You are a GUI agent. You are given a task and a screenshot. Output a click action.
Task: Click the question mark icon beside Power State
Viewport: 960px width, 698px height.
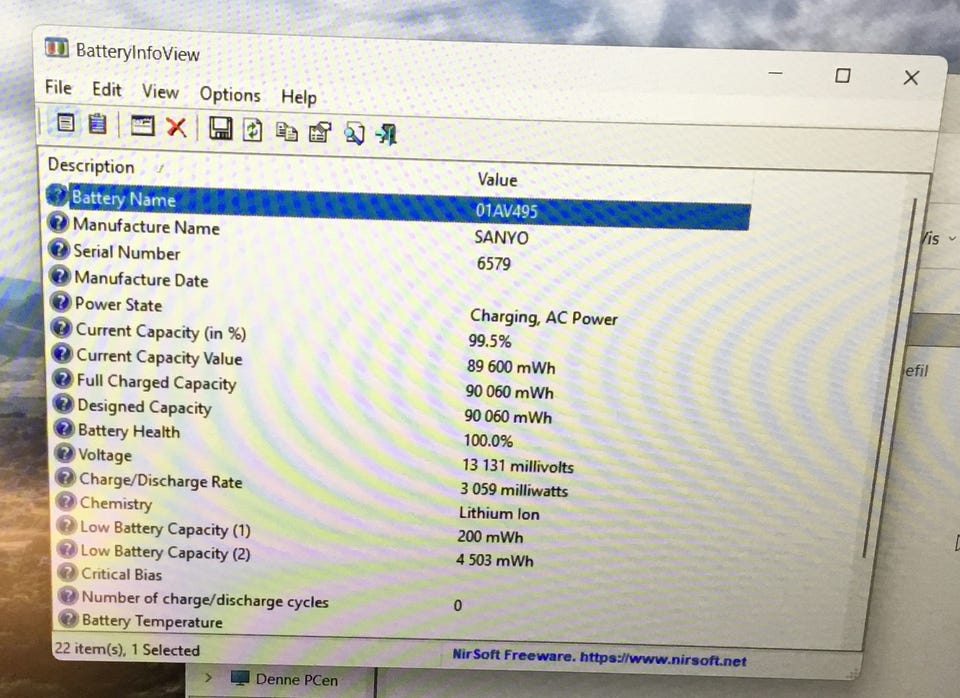pyautogui.click(x=61, y=302)
